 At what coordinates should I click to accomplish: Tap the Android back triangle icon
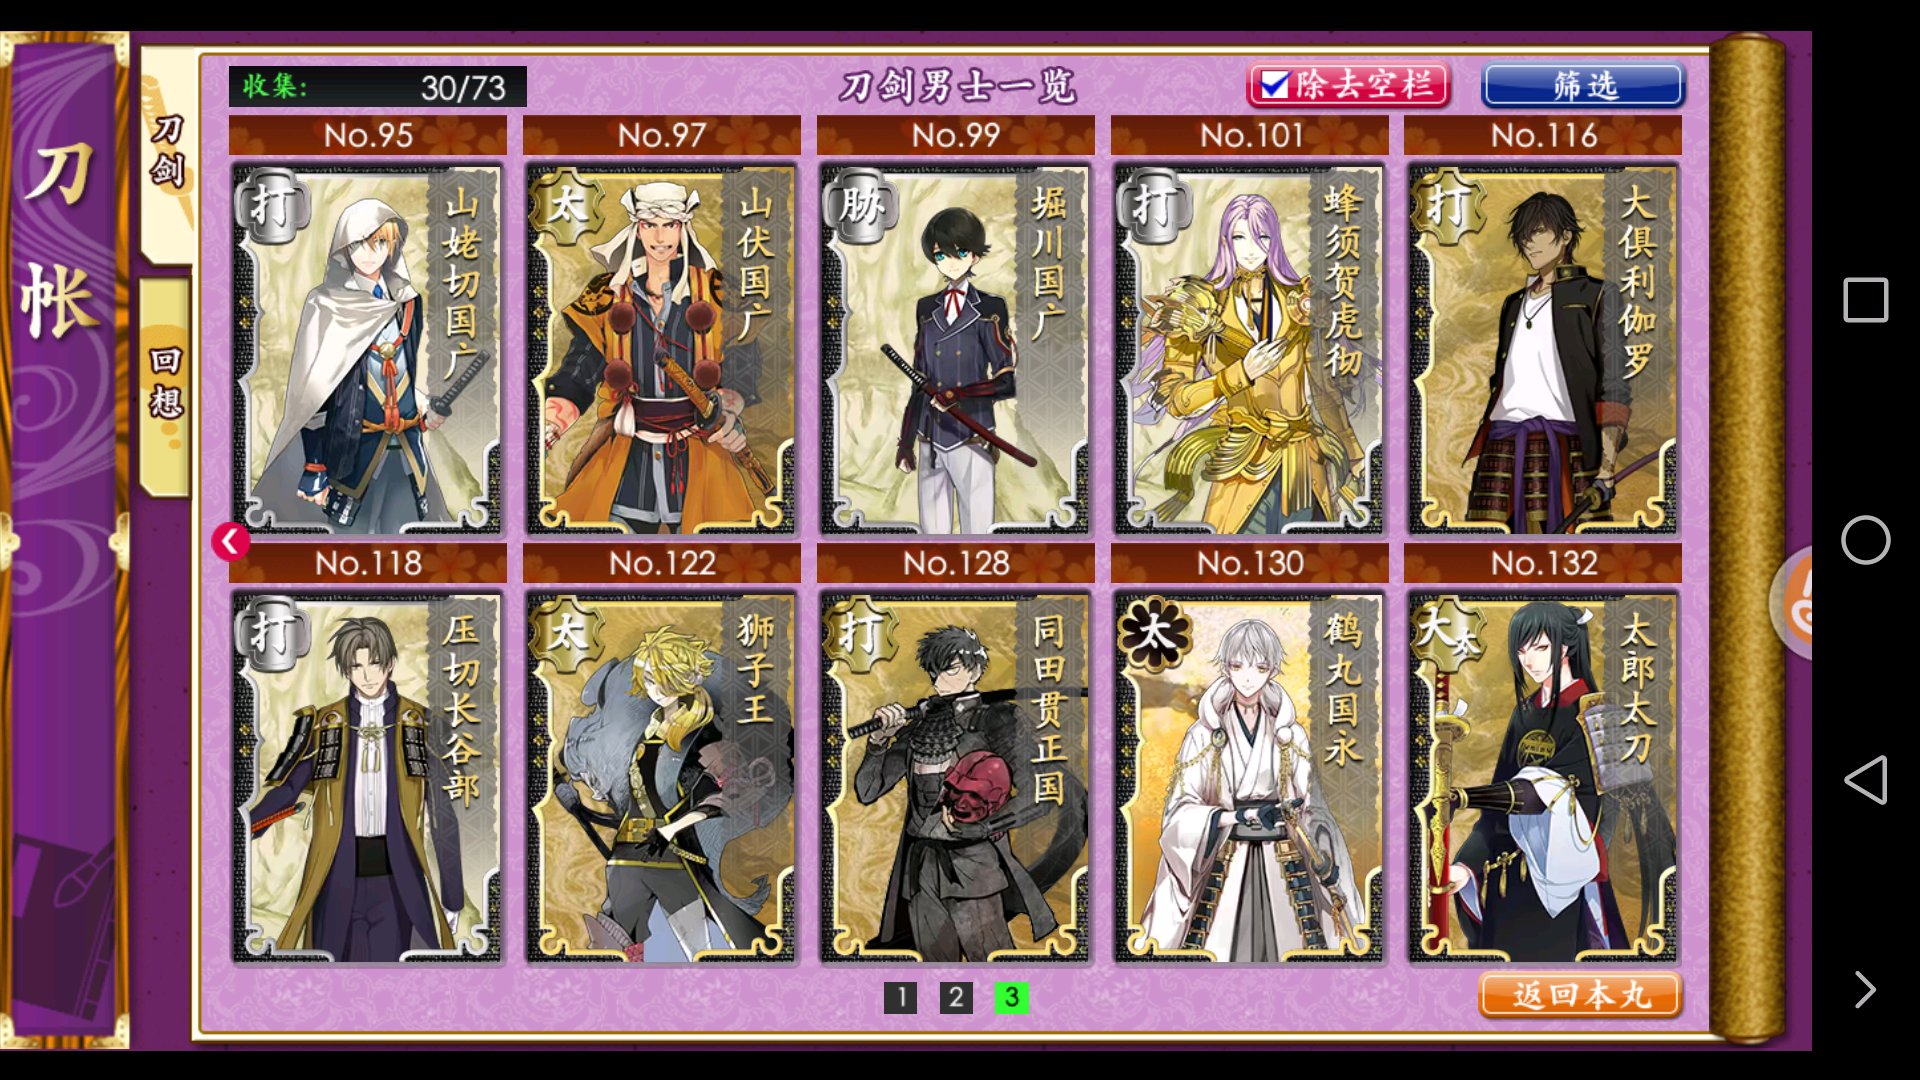(x=1865, y=780)
